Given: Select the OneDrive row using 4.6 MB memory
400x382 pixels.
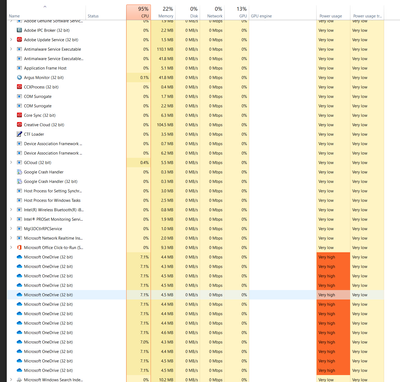Looking at the screenshot, I should pos(195,332).
